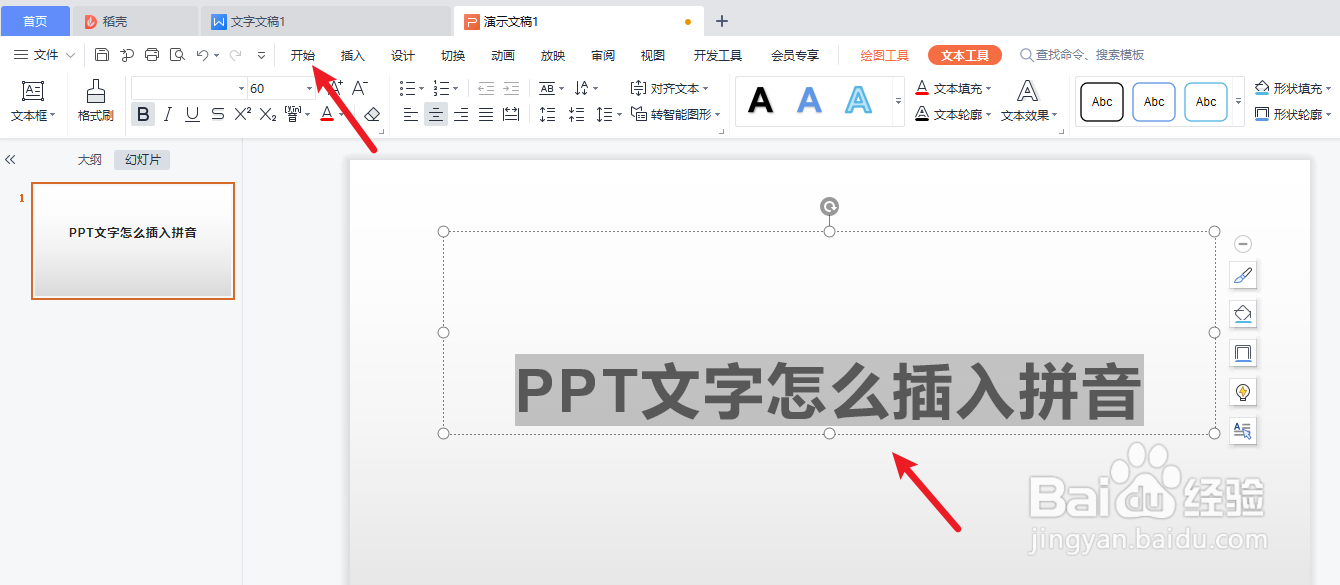Click the lightbulb suggestion icon beside textbox
Screen dimensions: 1340x585
1243,392
